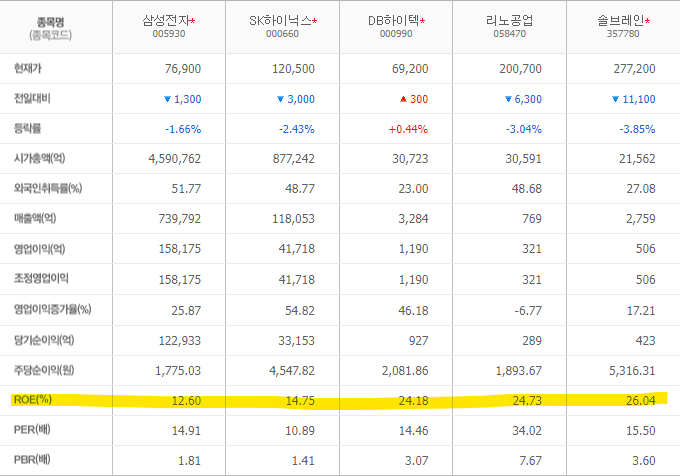
Task: Select the 영업이익(억) row label
Action: point(39,249)
